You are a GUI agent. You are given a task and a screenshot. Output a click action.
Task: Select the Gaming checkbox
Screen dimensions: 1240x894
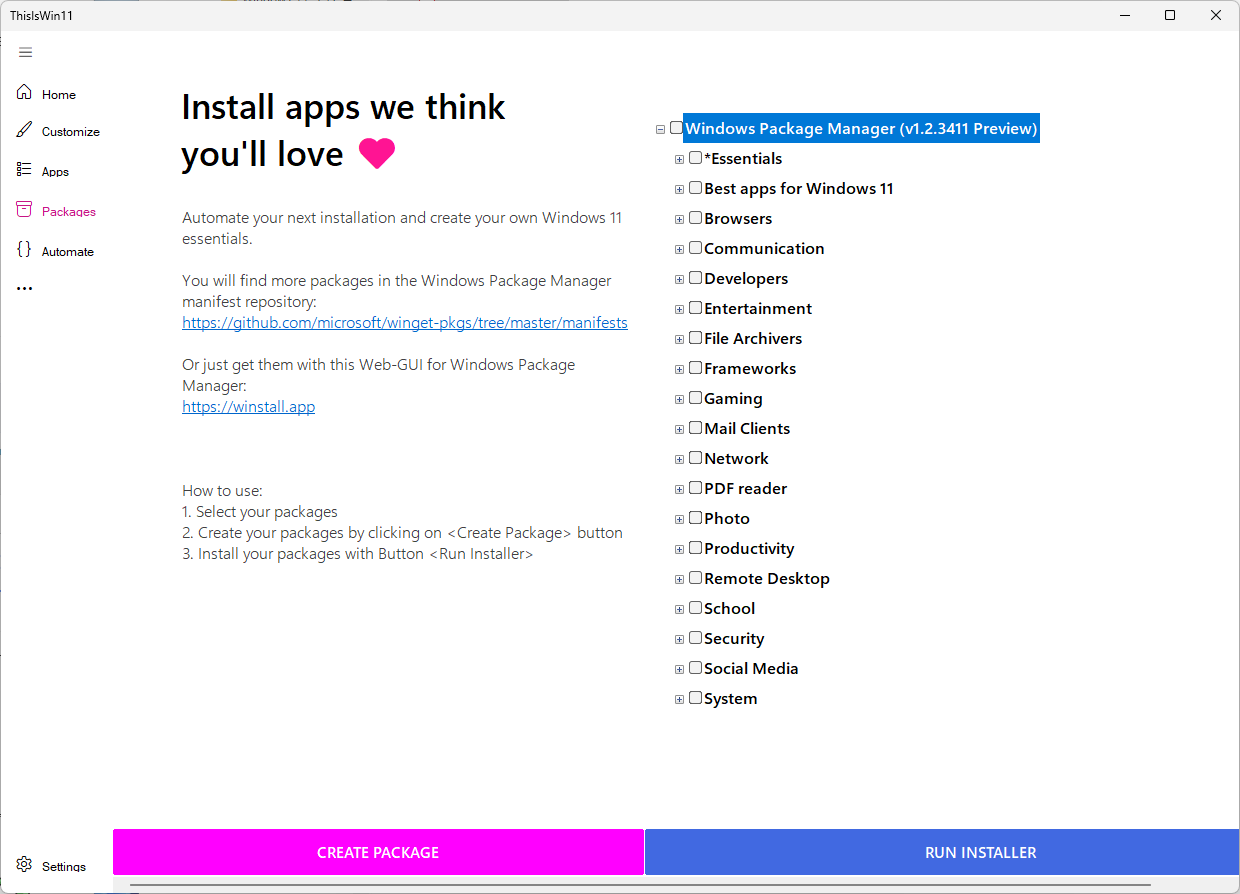click(696, 398)
